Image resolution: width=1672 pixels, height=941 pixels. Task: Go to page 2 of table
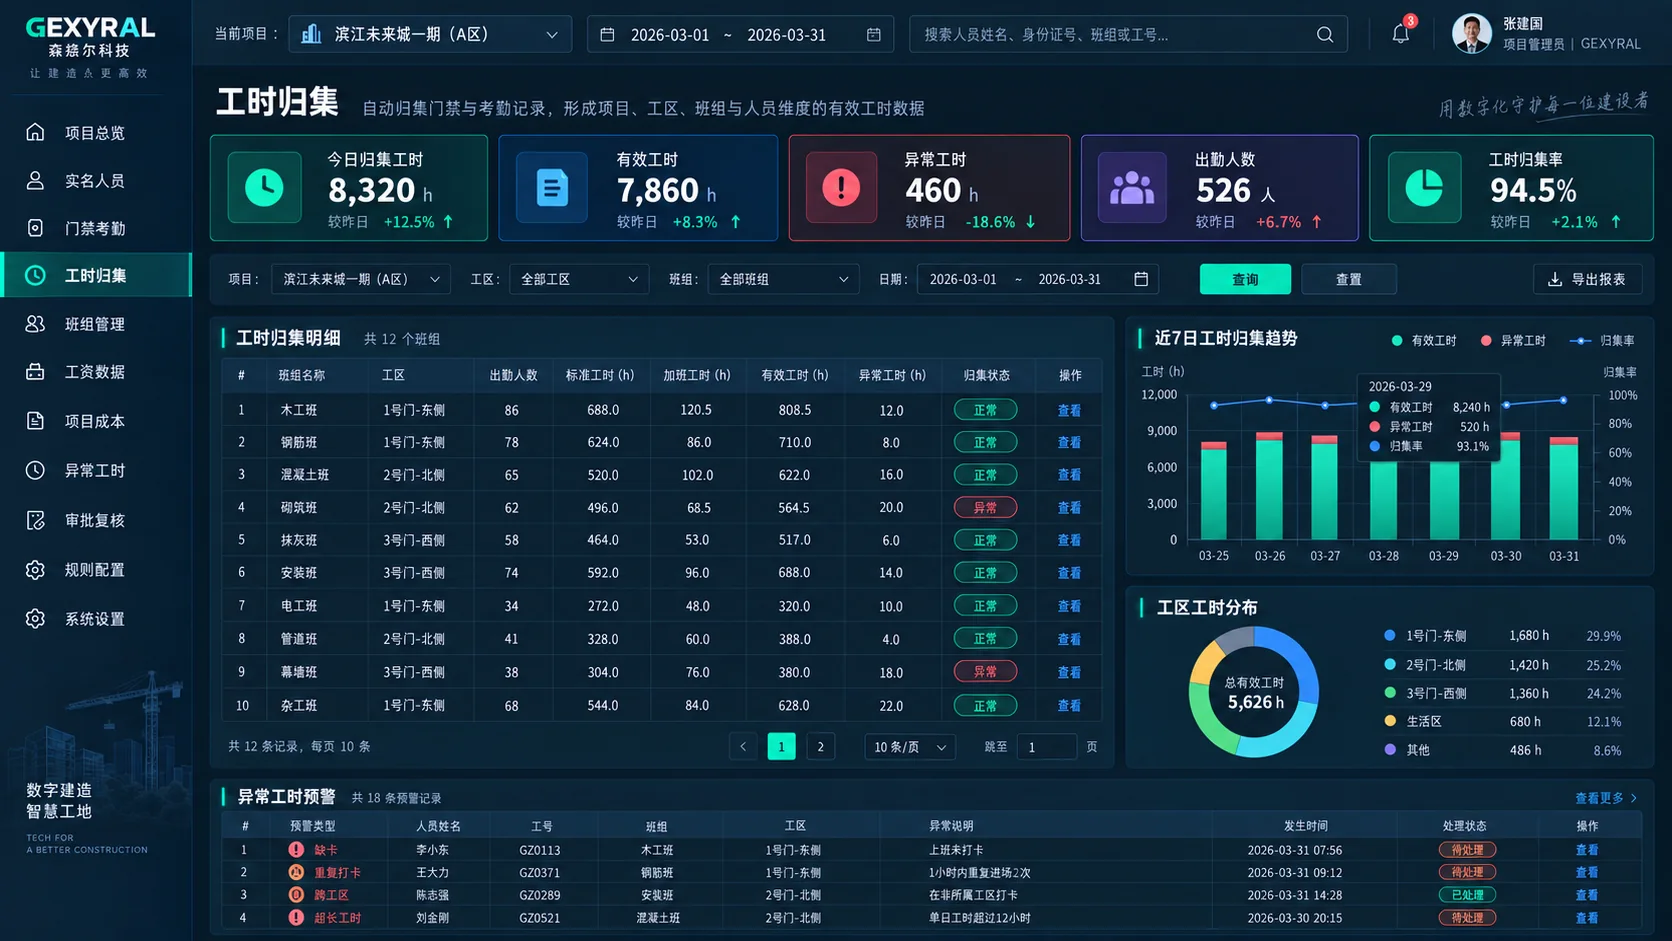click(x=821, y=747)
